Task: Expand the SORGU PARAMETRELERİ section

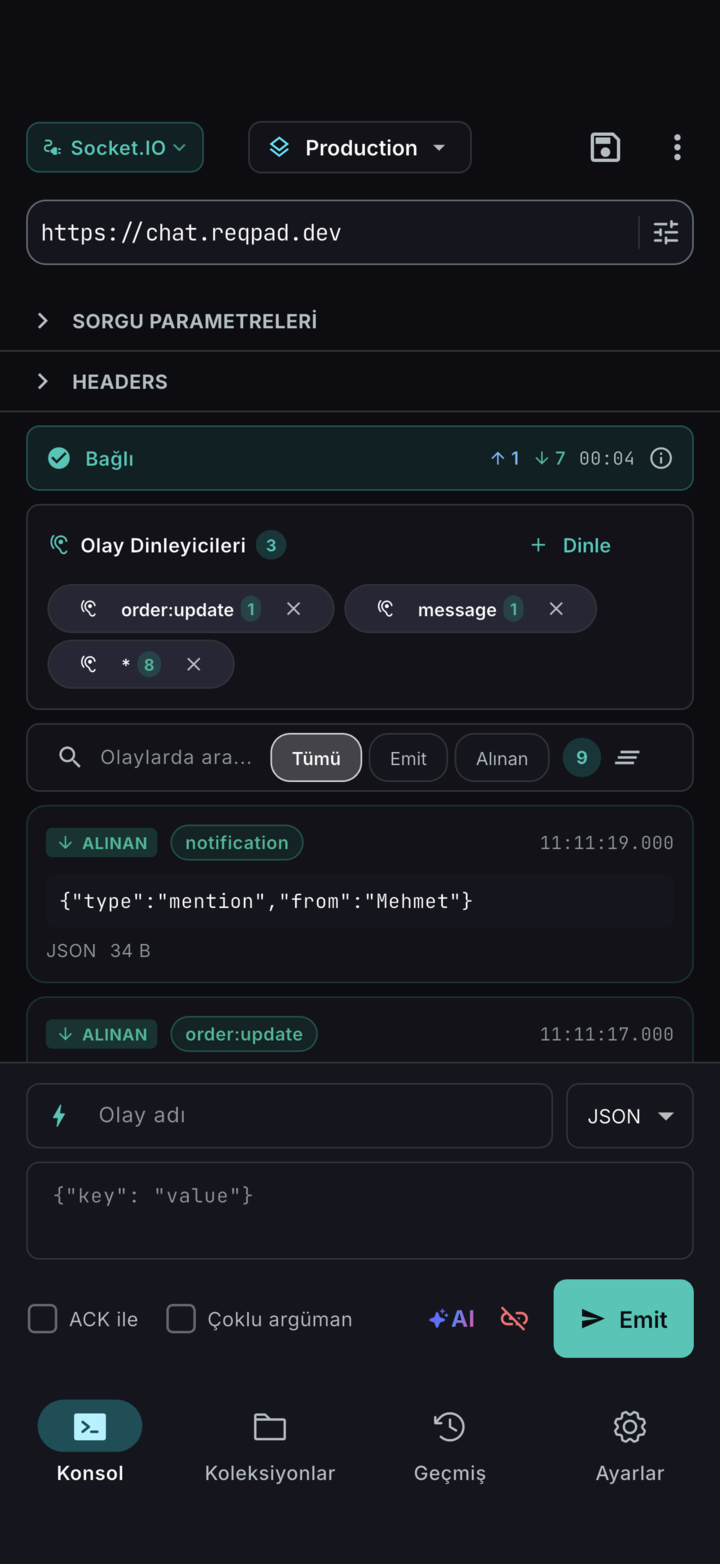Action: pyautogui.click(x=360, y=321)
